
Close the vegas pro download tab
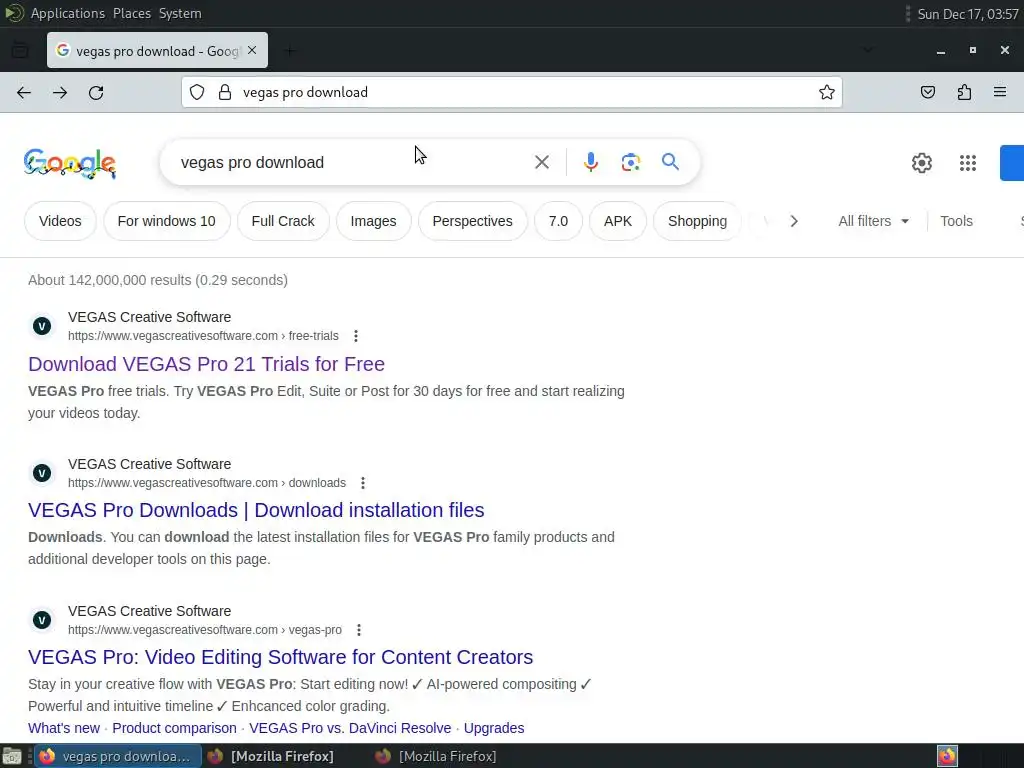[252, 50]
